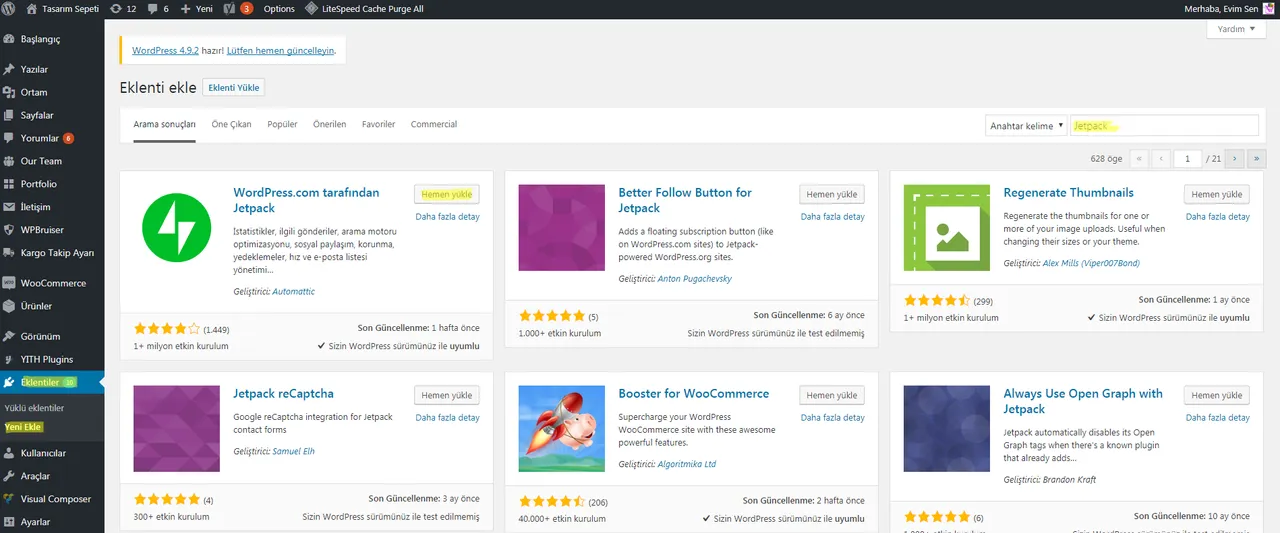Open Eklentiler plugins menu

(x=52, y=382)
